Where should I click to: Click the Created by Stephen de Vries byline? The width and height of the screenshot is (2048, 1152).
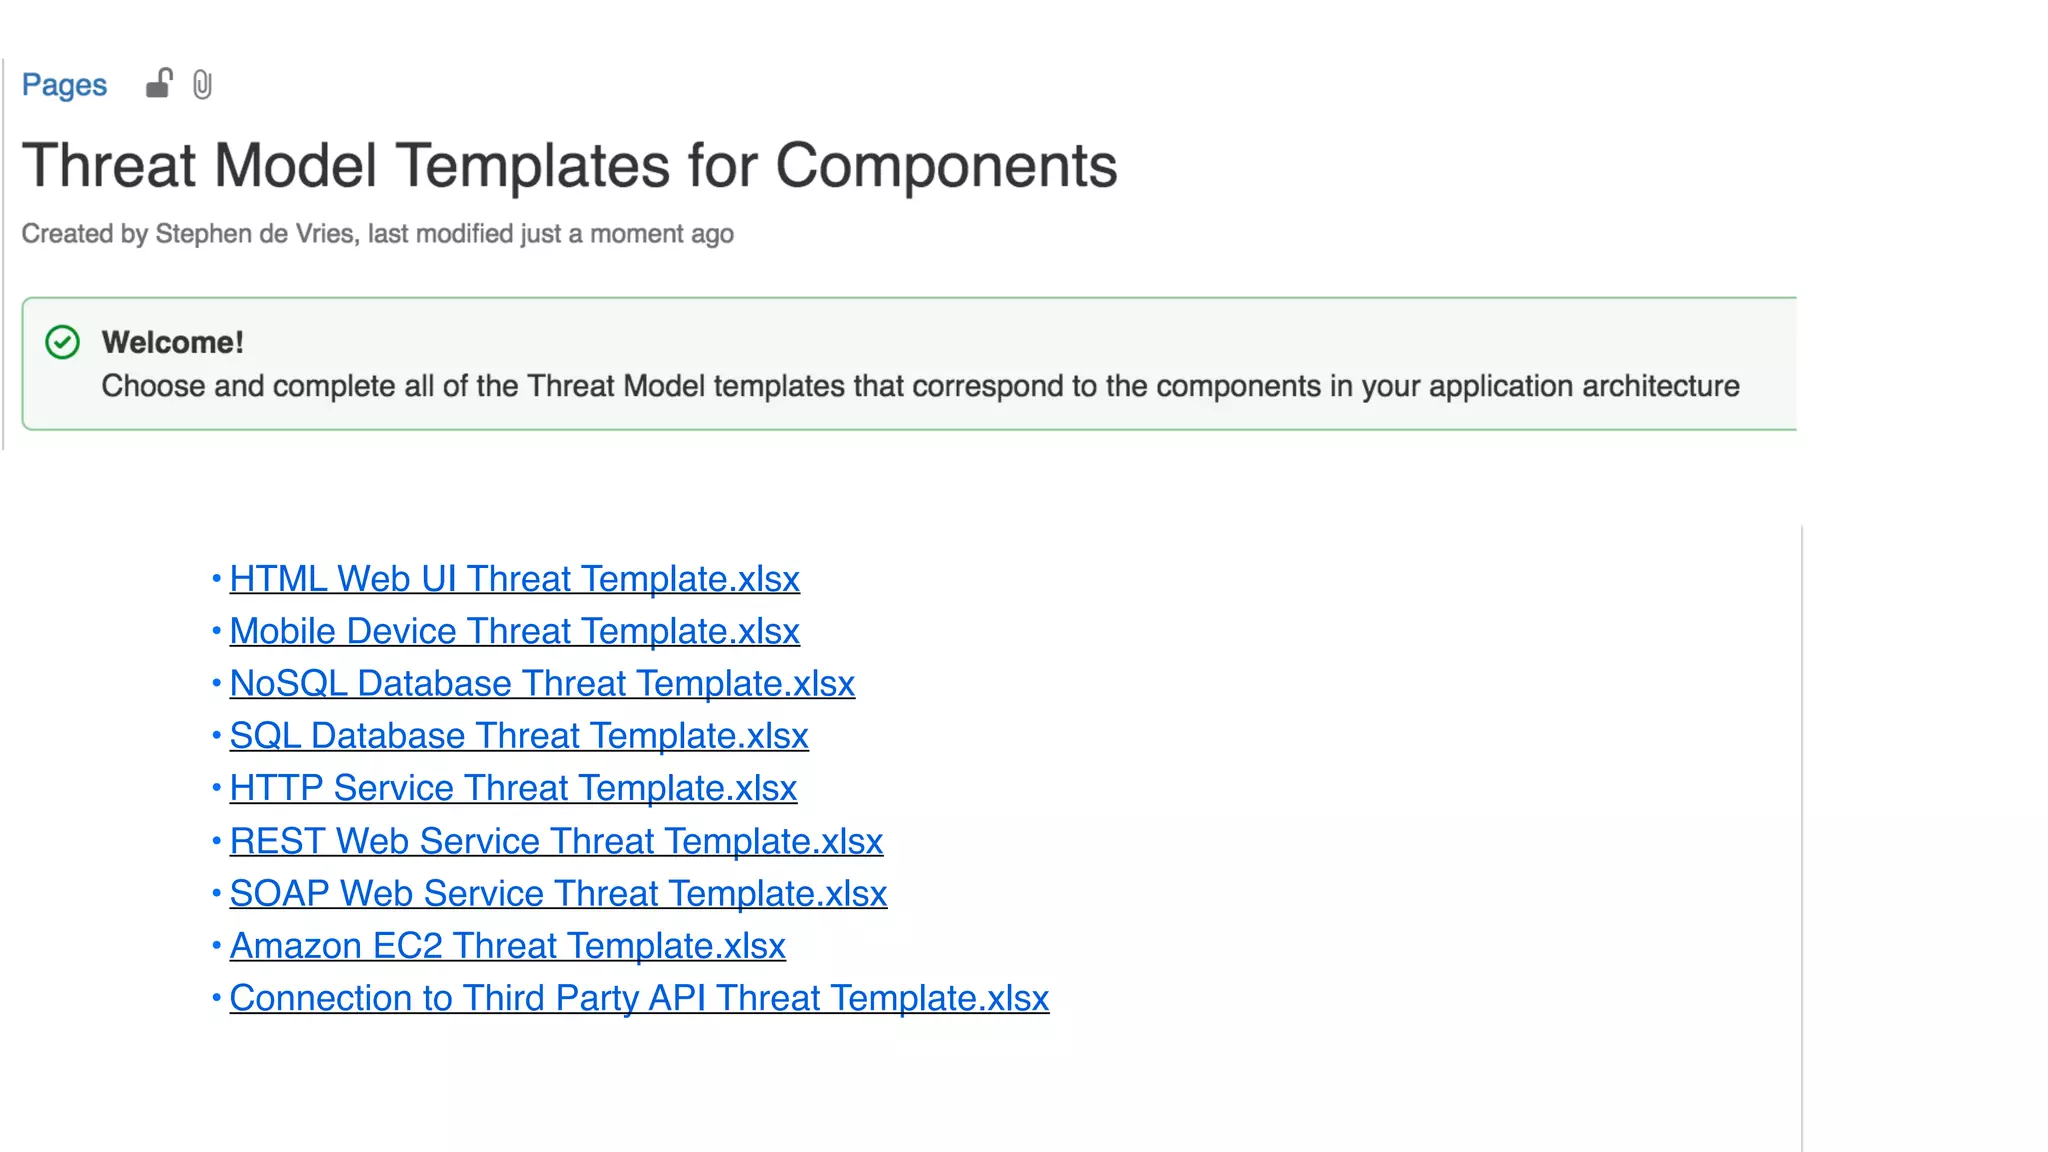point(189,234)
